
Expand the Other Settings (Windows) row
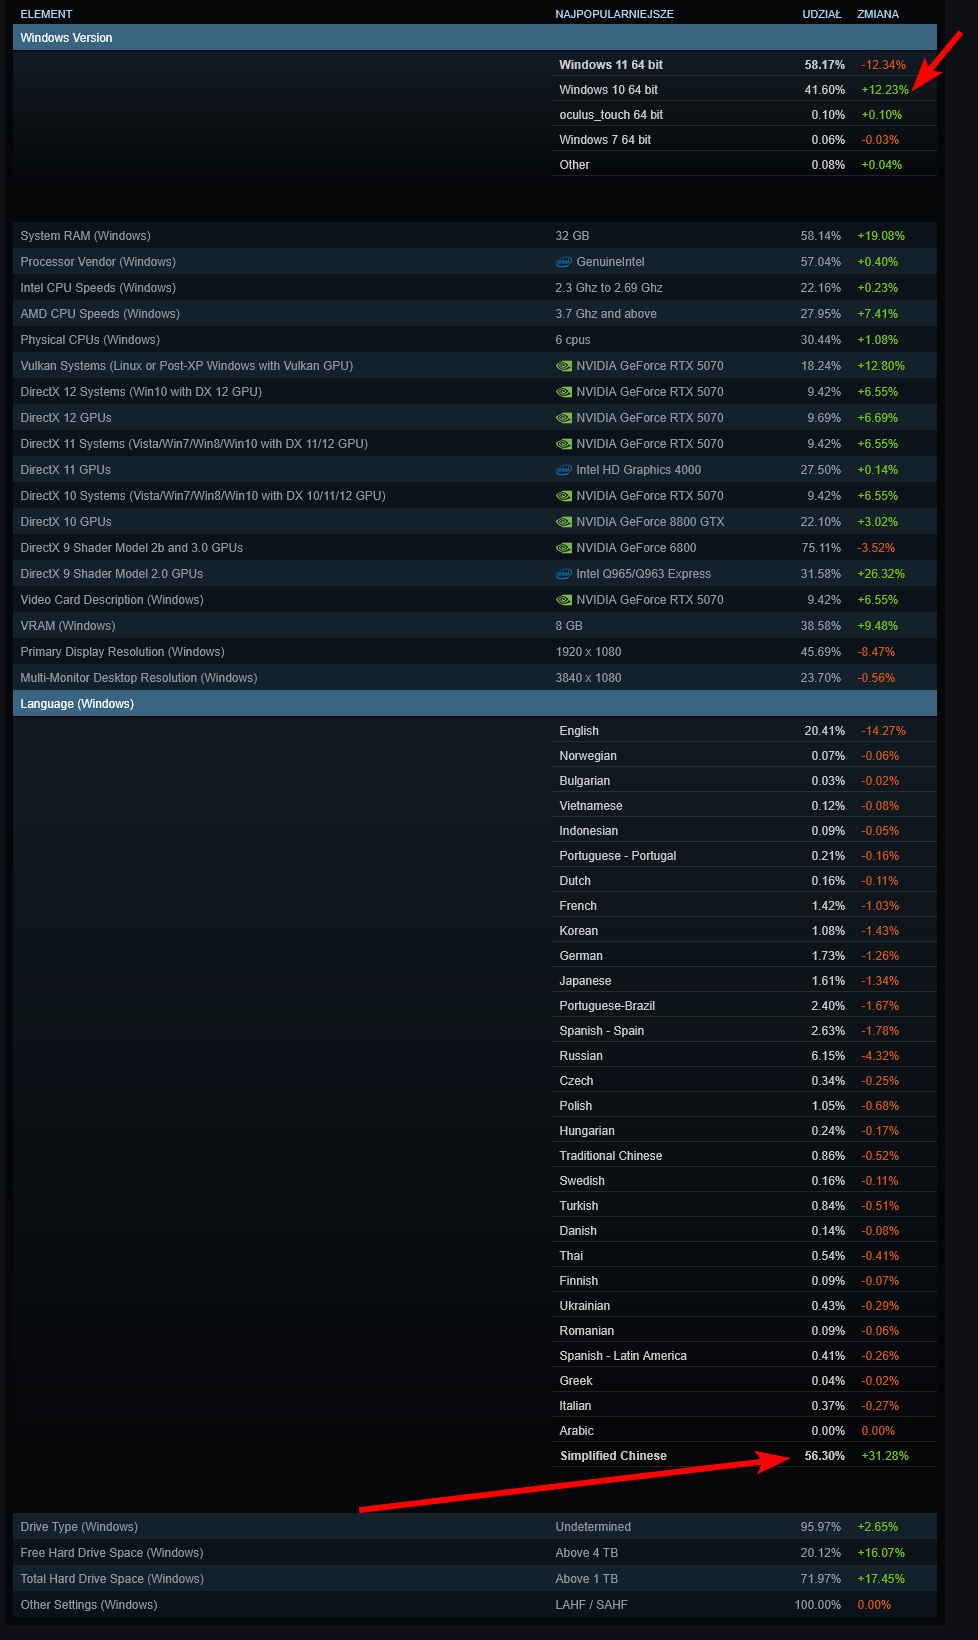pos(475,1605)
